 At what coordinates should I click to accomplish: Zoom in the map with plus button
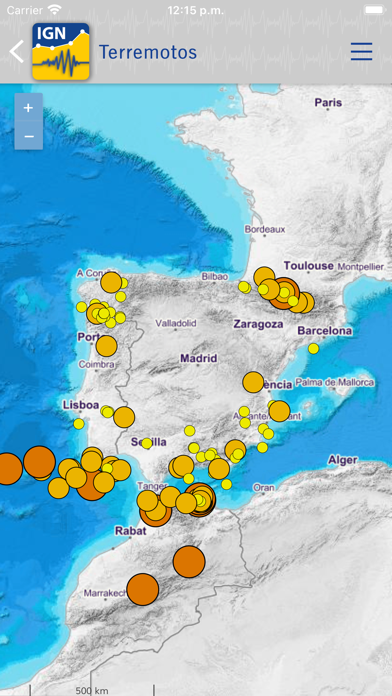[28, 108]
